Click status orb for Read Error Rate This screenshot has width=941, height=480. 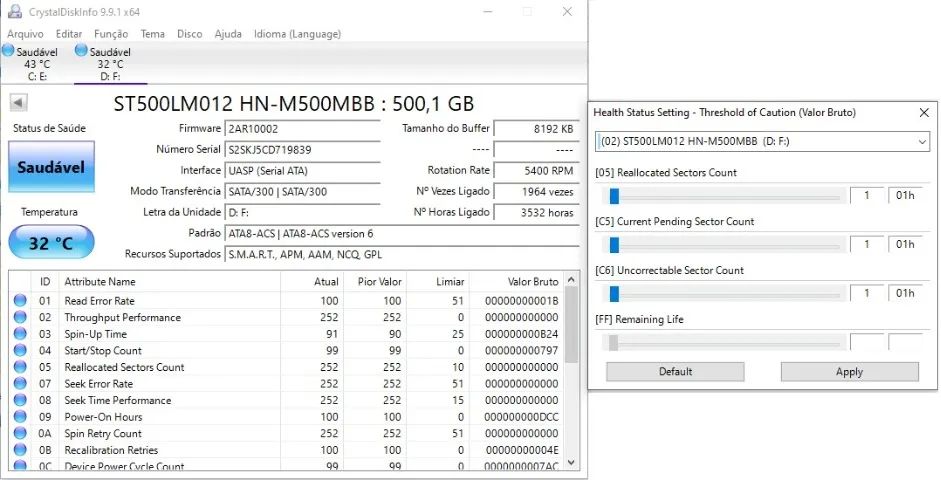tap(20, 301)
